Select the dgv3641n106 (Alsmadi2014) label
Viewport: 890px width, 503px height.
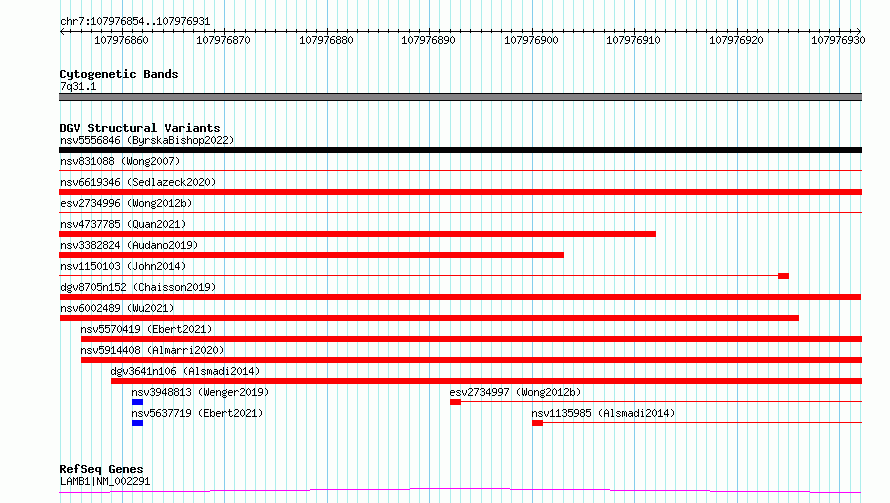(185, 371)
